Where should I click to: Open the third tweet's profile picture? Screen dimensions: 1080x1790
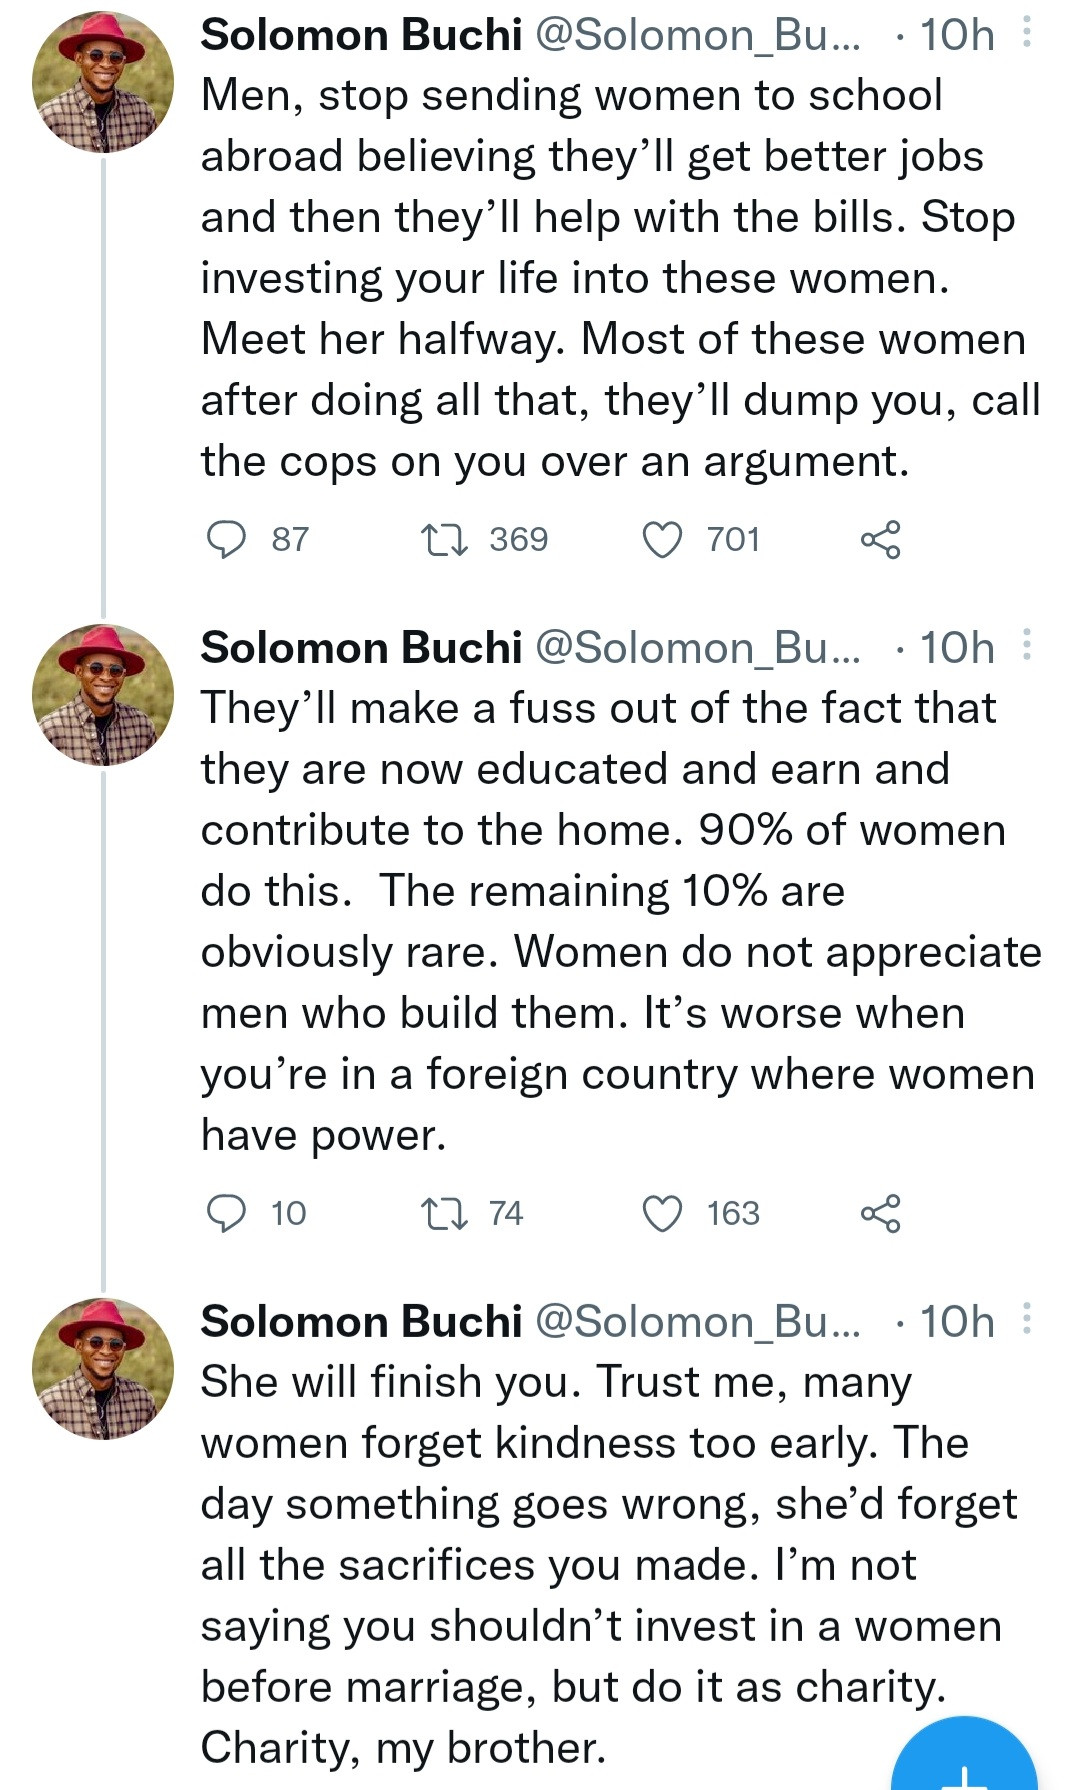(x=103, y=1369)
